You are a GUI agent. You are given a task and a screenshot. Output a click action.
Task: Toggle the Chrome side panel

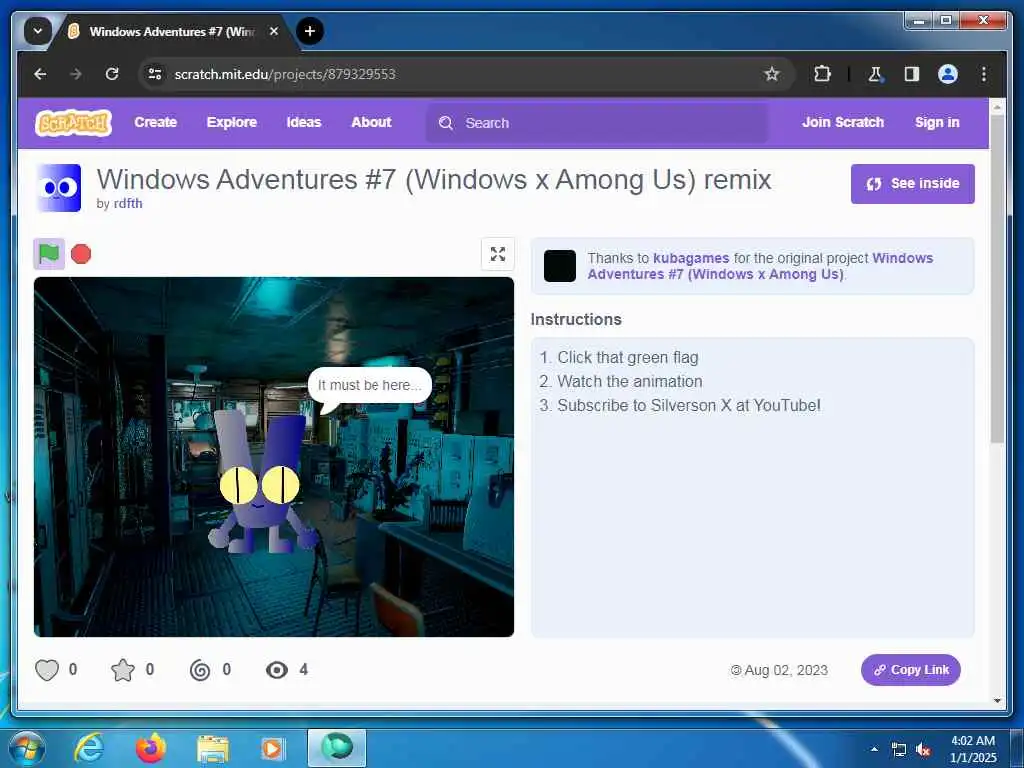coord(912,74)
